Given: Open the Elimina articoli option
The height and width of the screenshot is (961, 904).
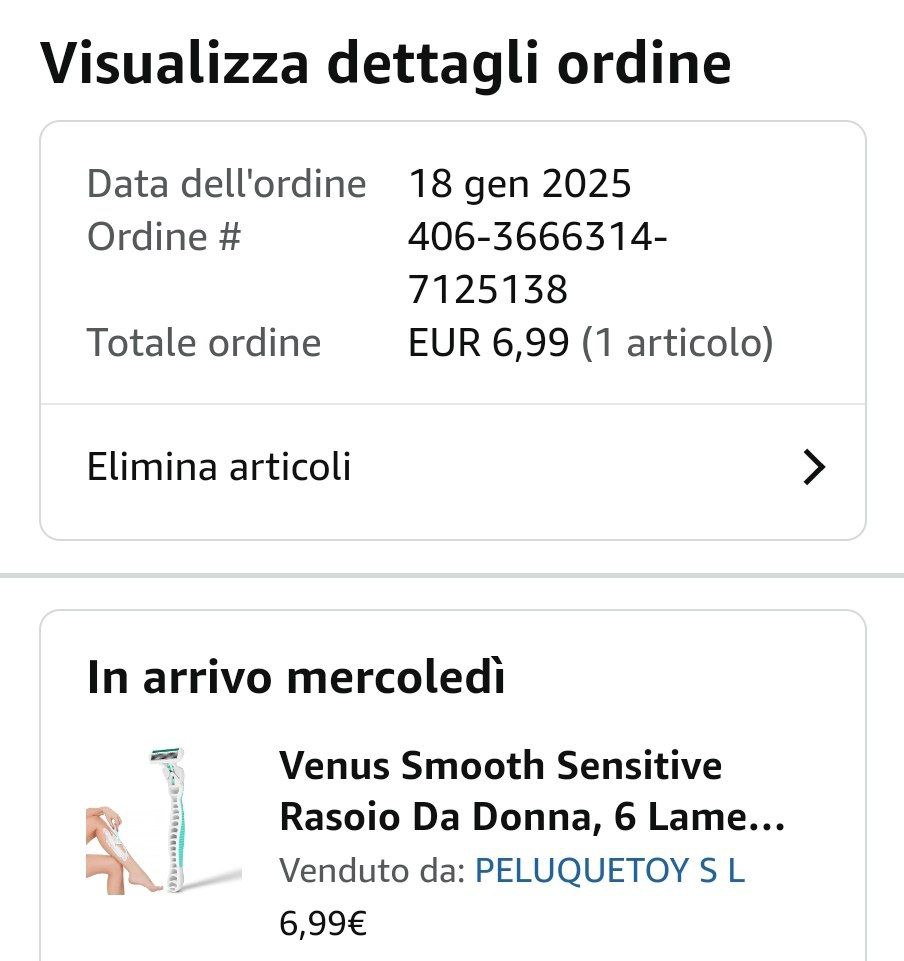Looking at the screenshot, I should [x=219, y=467].
